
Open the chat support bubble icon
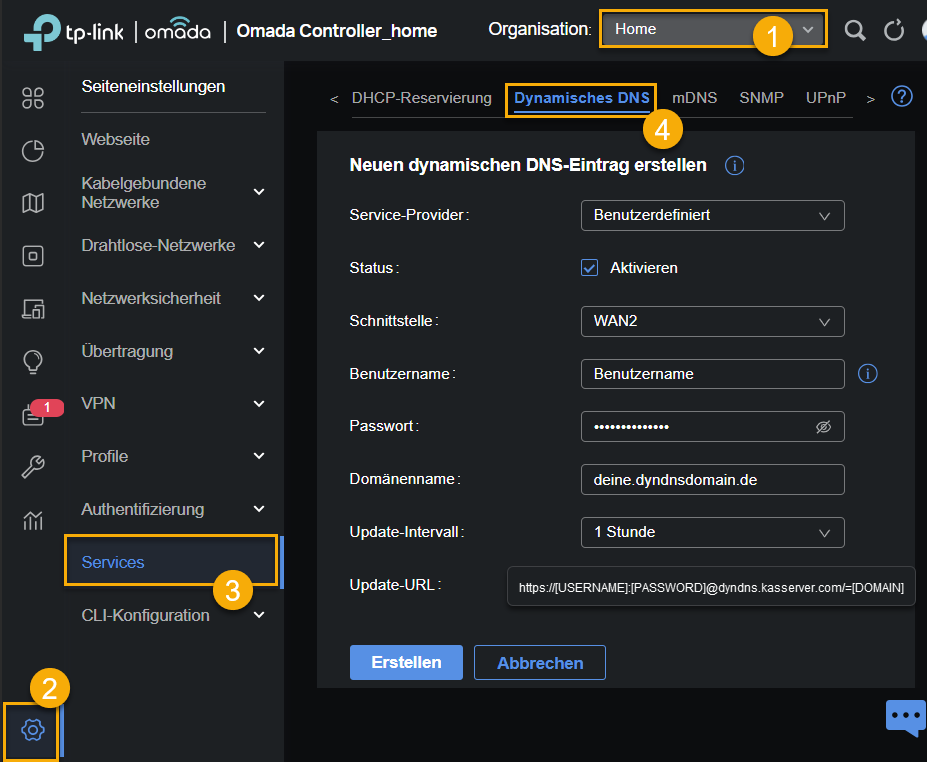point(906,717)
